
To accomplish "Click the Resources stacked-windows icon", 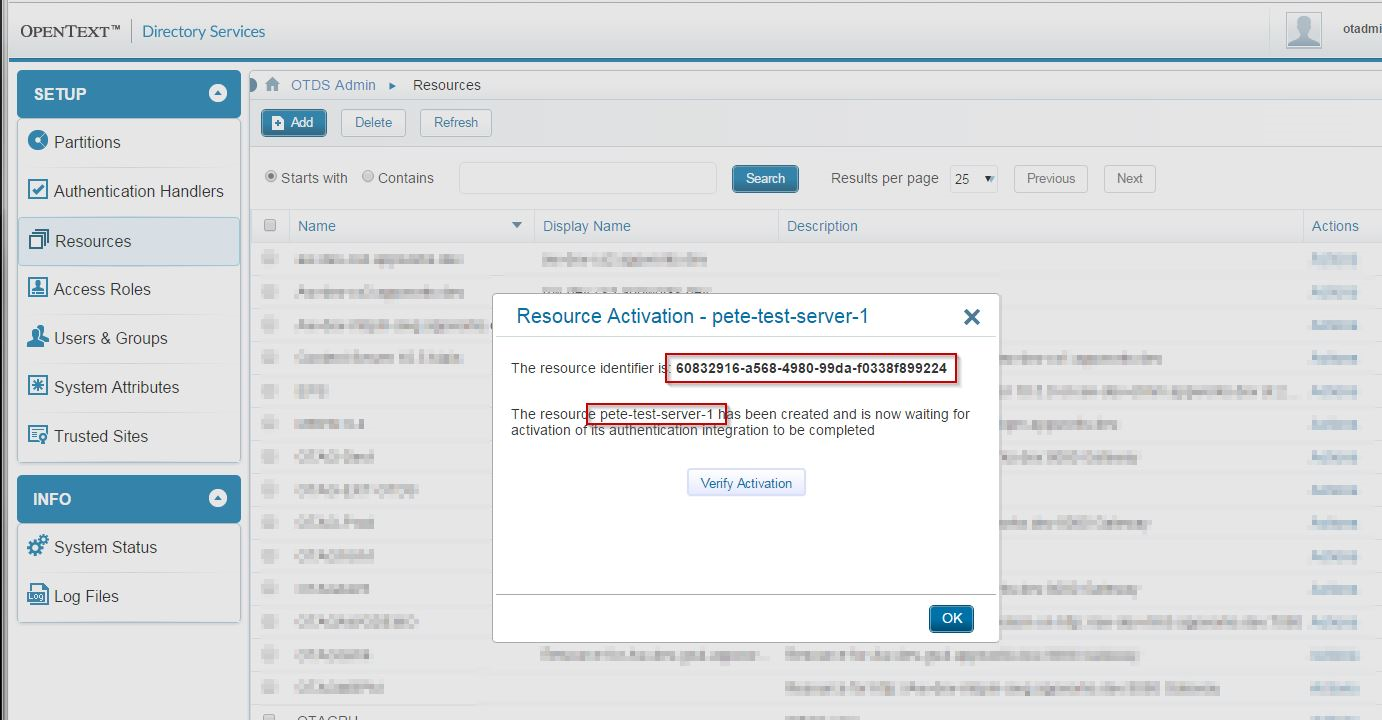I will pos(39,240).
